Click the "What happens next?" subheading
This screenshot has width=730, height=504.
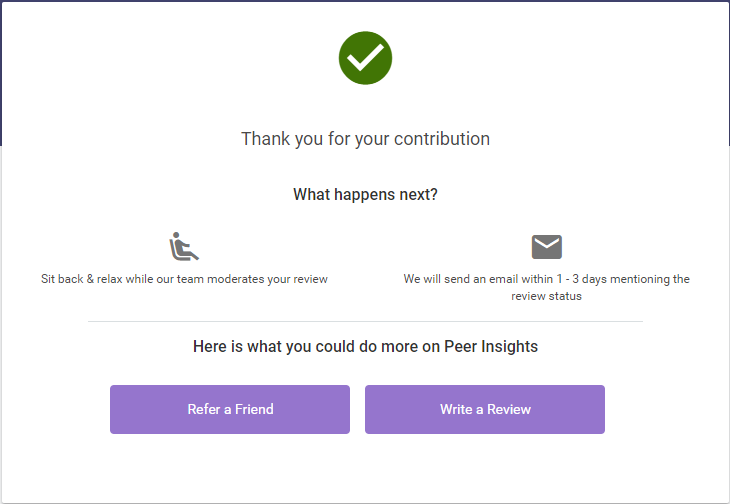point(365,194)
